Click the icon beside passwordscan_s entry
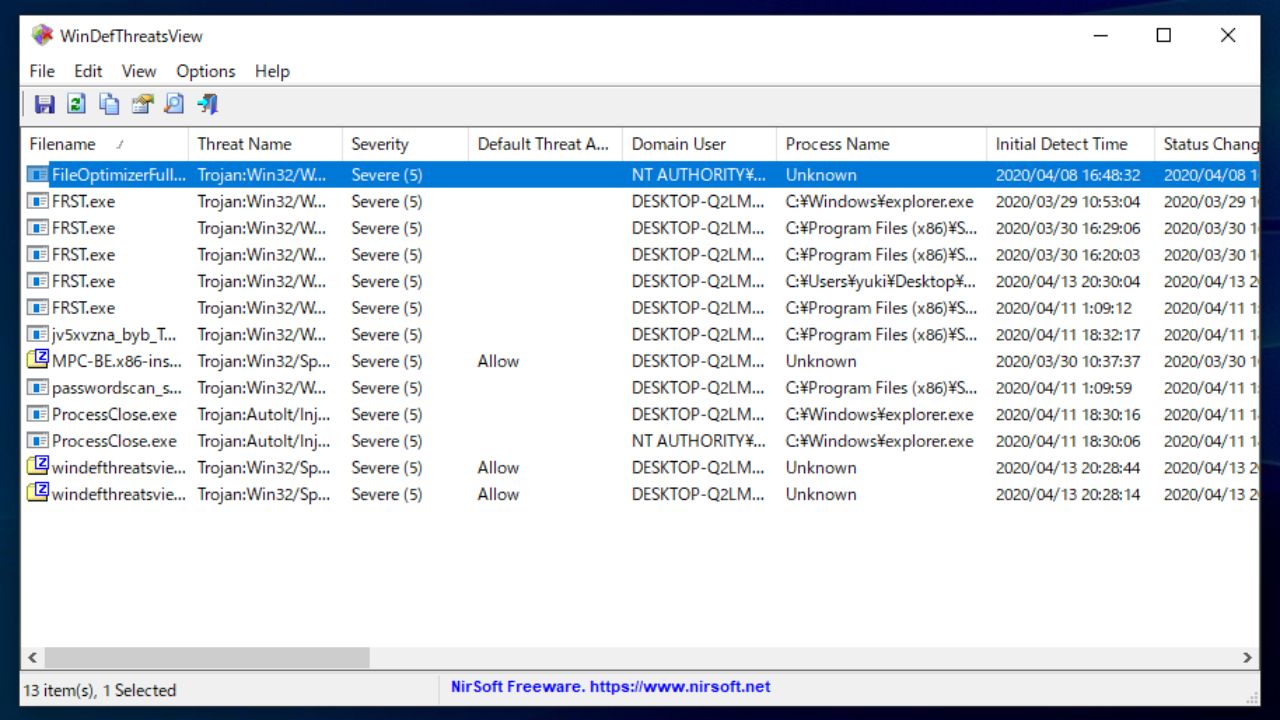Viewport: 1280px width, 720px height. point(37,388)
